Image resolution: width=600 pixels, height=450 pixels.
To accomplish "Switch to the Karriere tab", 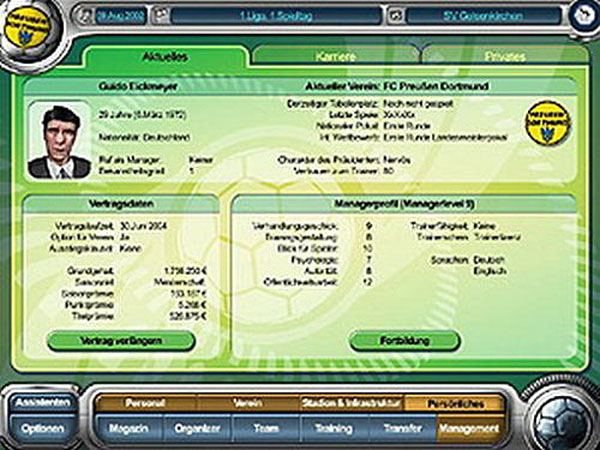I will tap(335, 56).
